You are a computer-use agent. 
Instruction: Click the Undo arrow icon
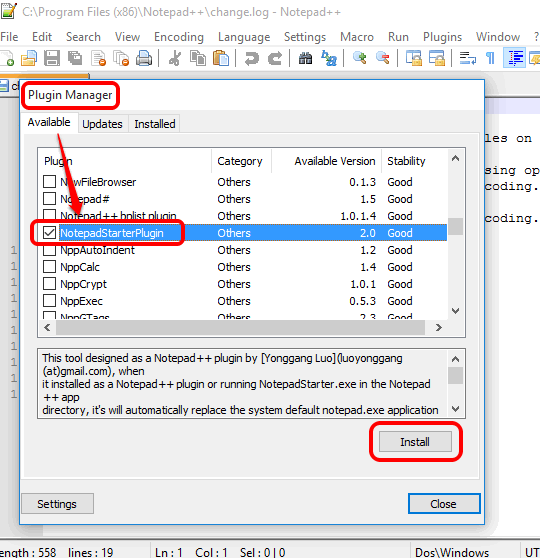pos(252,58)
